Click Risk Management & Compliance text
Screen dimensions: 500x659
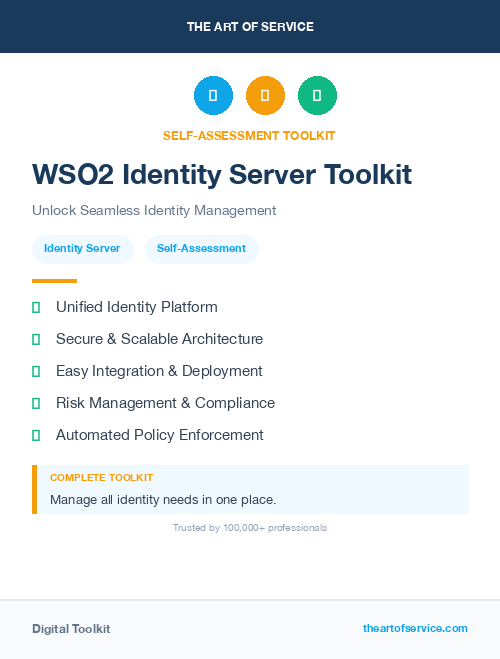(x=166, y=403)
